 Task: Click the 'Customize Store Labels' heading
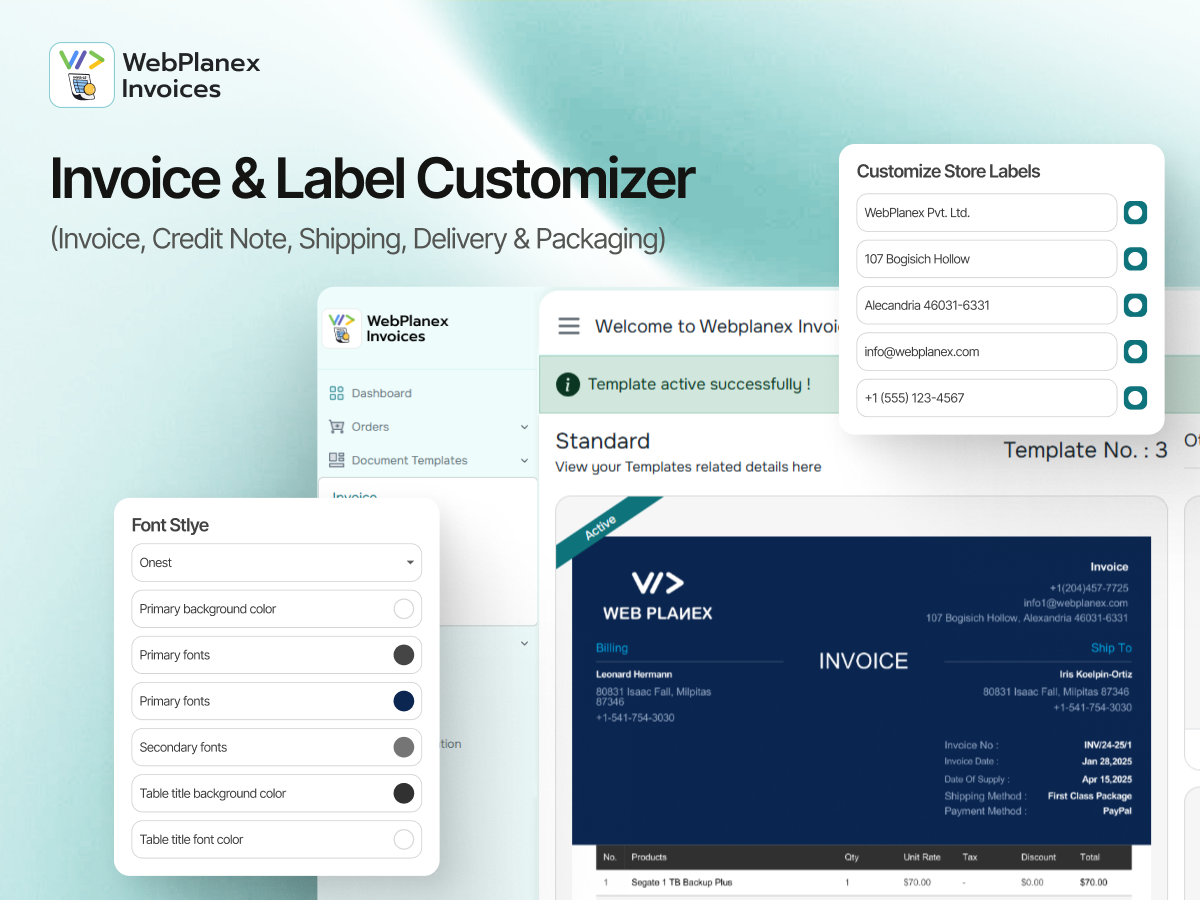(x=948, y=171)
